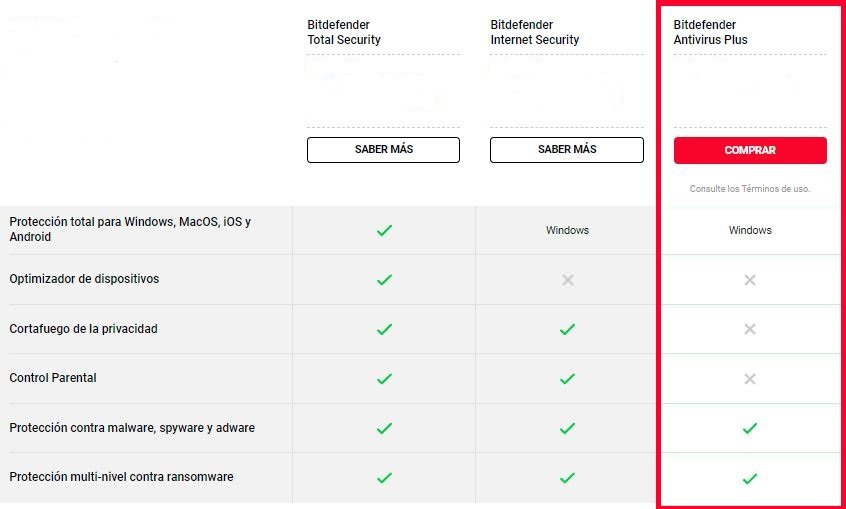Click Total Security checkmark for Optimizador de dispositivos
Viewport: 846px width, 509px height.
coord(384,280)
